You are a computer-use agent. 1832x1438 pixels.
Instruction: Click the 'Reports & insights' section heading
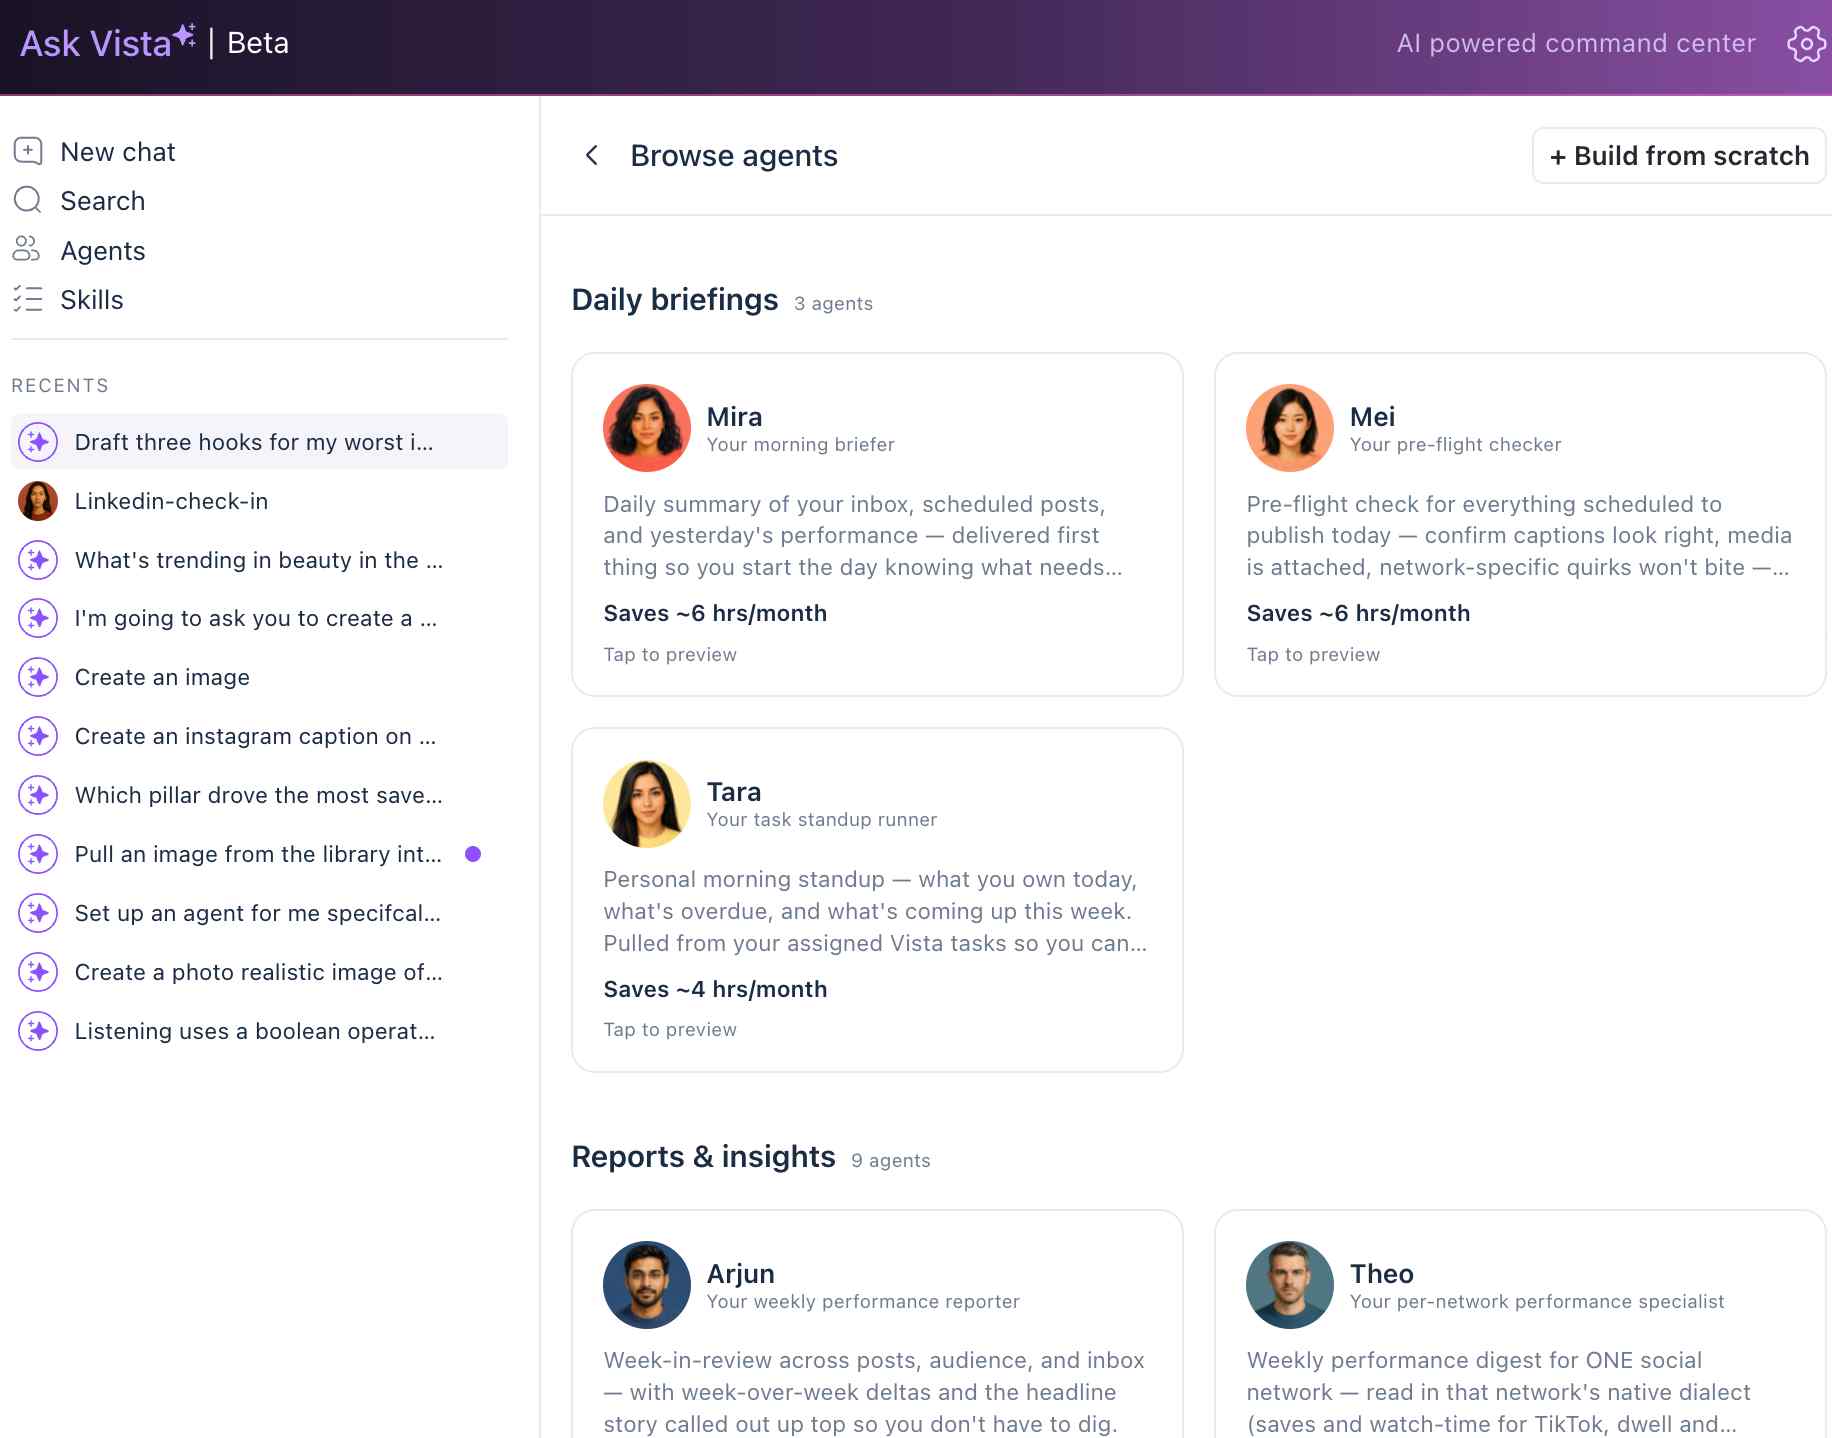[703, 1156]
